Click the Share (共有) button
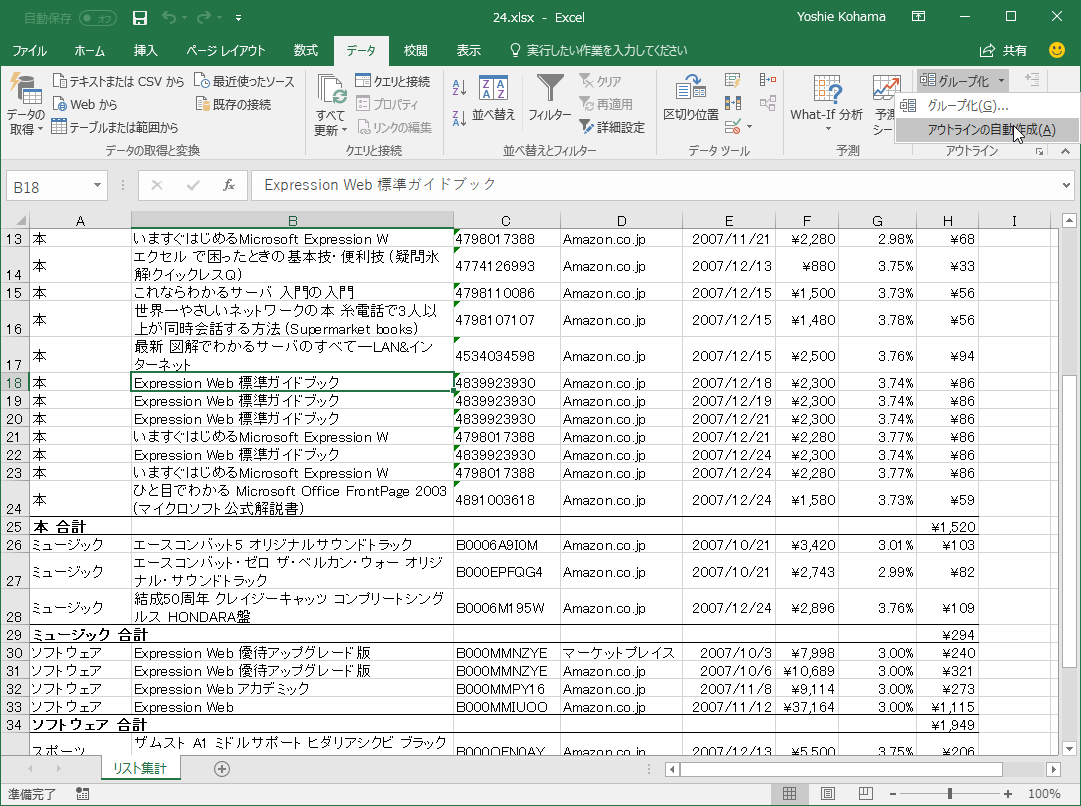The width and height of the screenshot is (1081, 806). pyautogui.click(x=1003, y=50)
